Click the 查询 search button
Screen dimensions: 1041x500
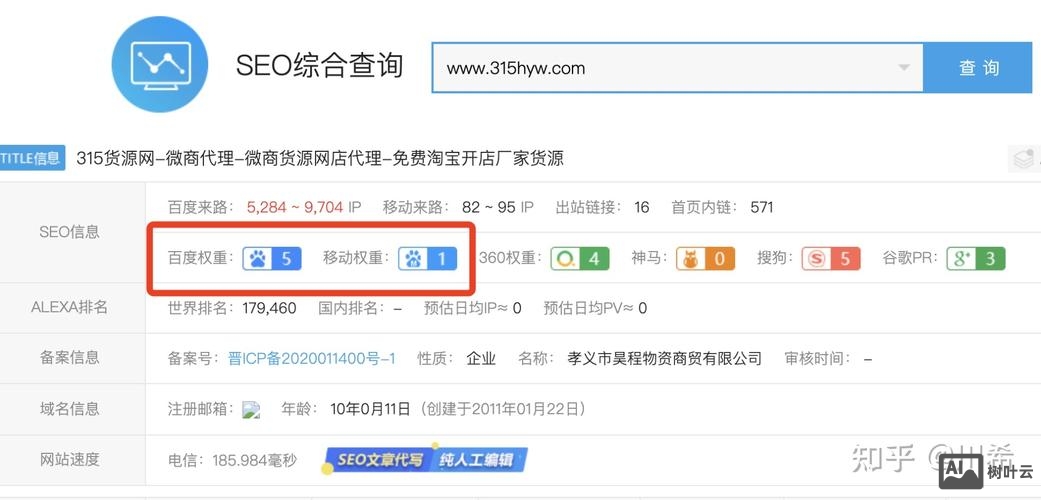point(979,68)
